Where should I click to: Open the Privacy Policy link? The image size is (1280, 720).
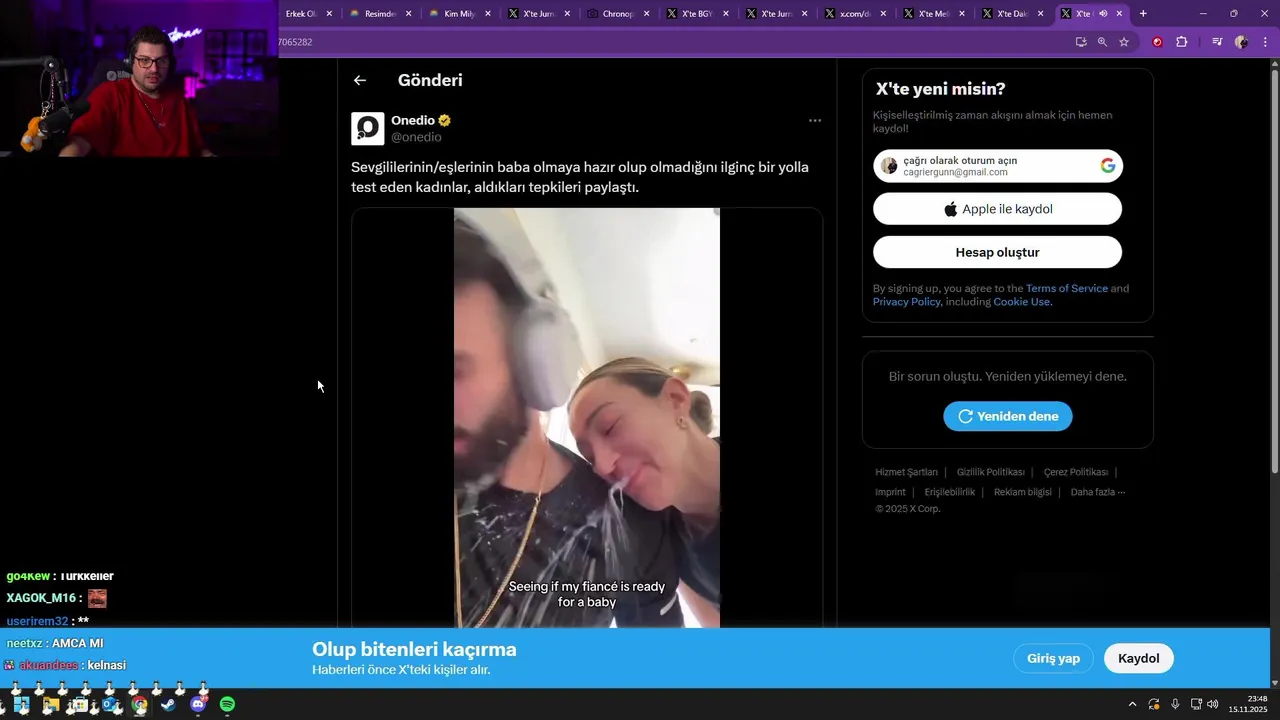(906, 302)
